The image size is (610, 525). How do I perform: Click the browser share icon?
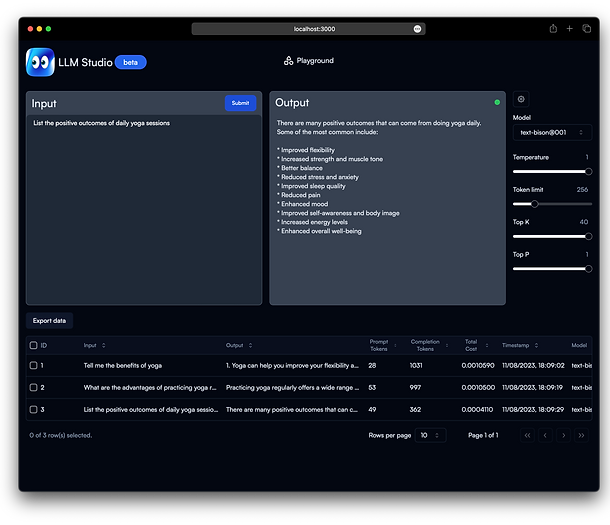553,28
